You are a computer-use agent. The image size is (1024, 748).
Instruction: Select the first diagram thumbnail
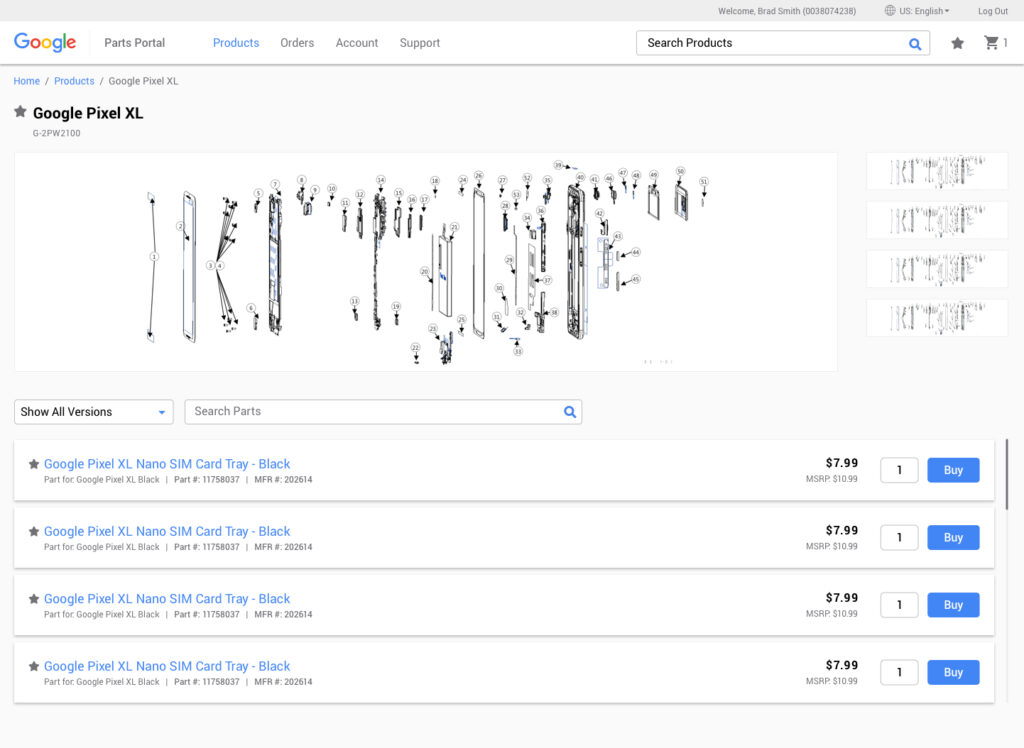[x=937, y=171]
